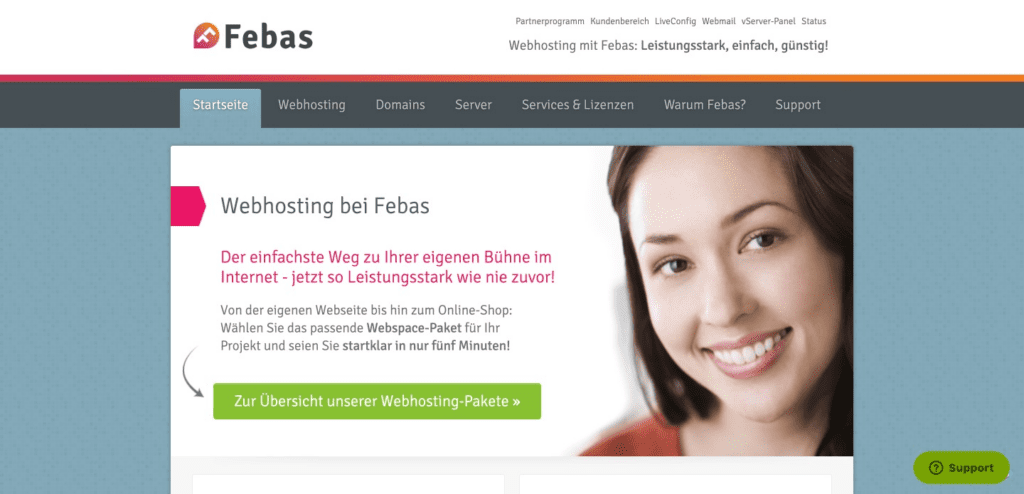Open Services & Lizenzen in the navigation

577,105
